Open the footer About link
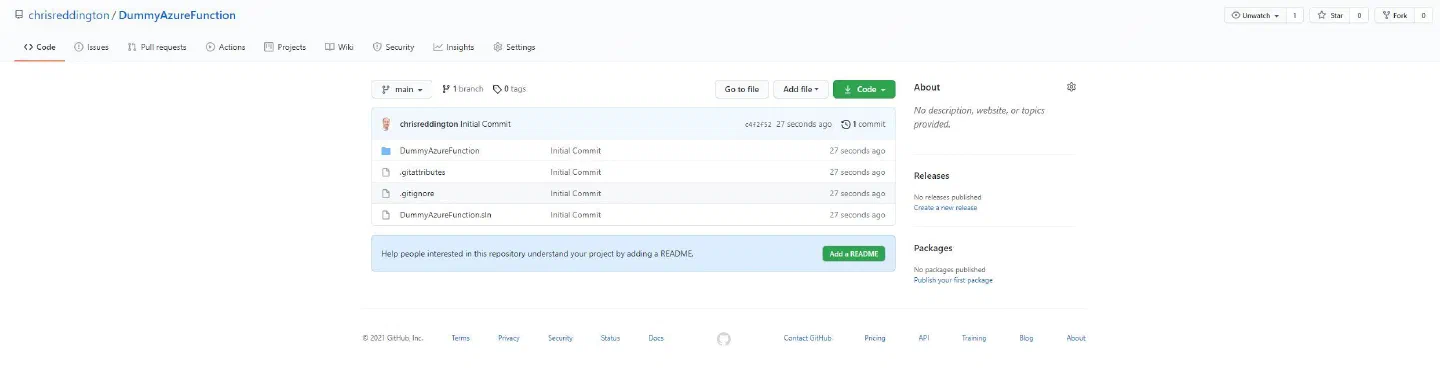 tap(1076, 338)
